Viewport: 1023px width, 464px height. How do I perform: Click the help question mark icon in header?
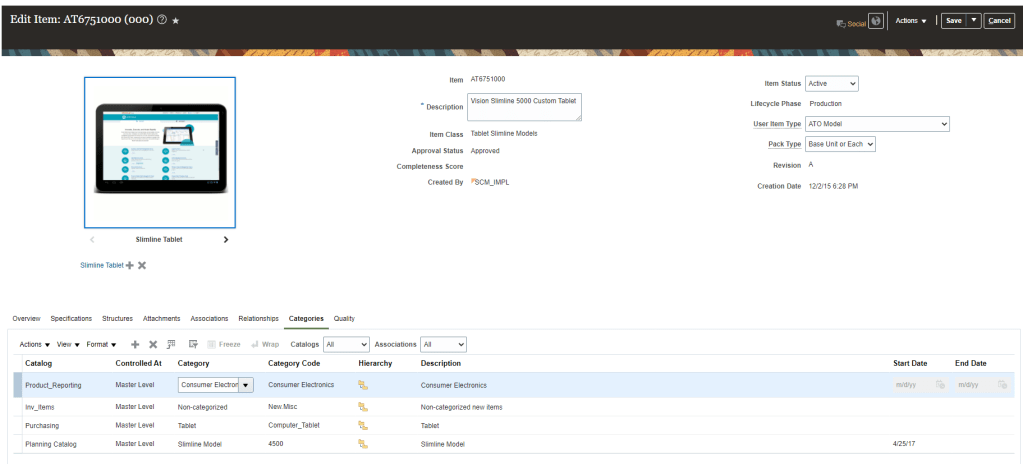click(x=162, y=20)
